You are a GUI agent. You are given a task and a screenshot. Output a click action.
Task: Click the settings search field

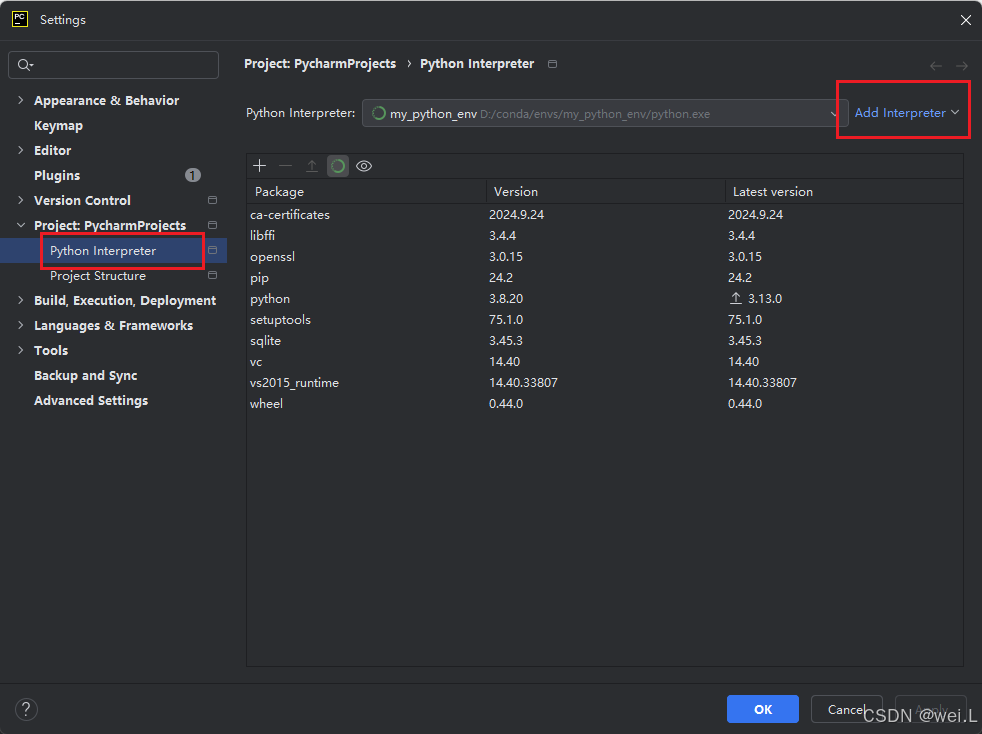click(113, 65)
